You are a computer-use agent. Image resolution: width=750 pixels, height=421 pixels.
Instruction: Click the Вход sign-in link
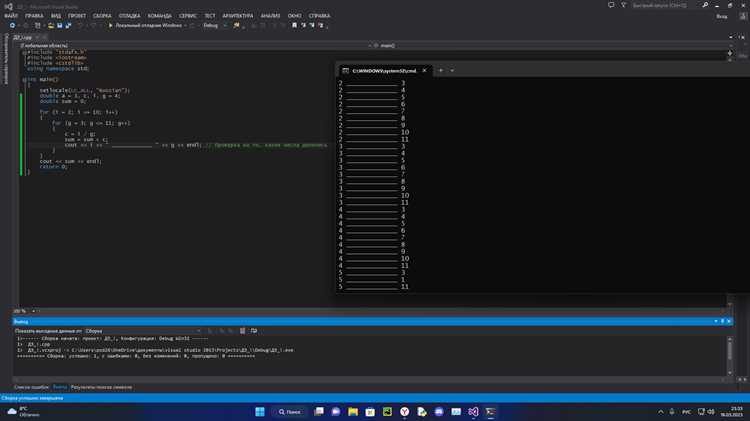point(721,16)
